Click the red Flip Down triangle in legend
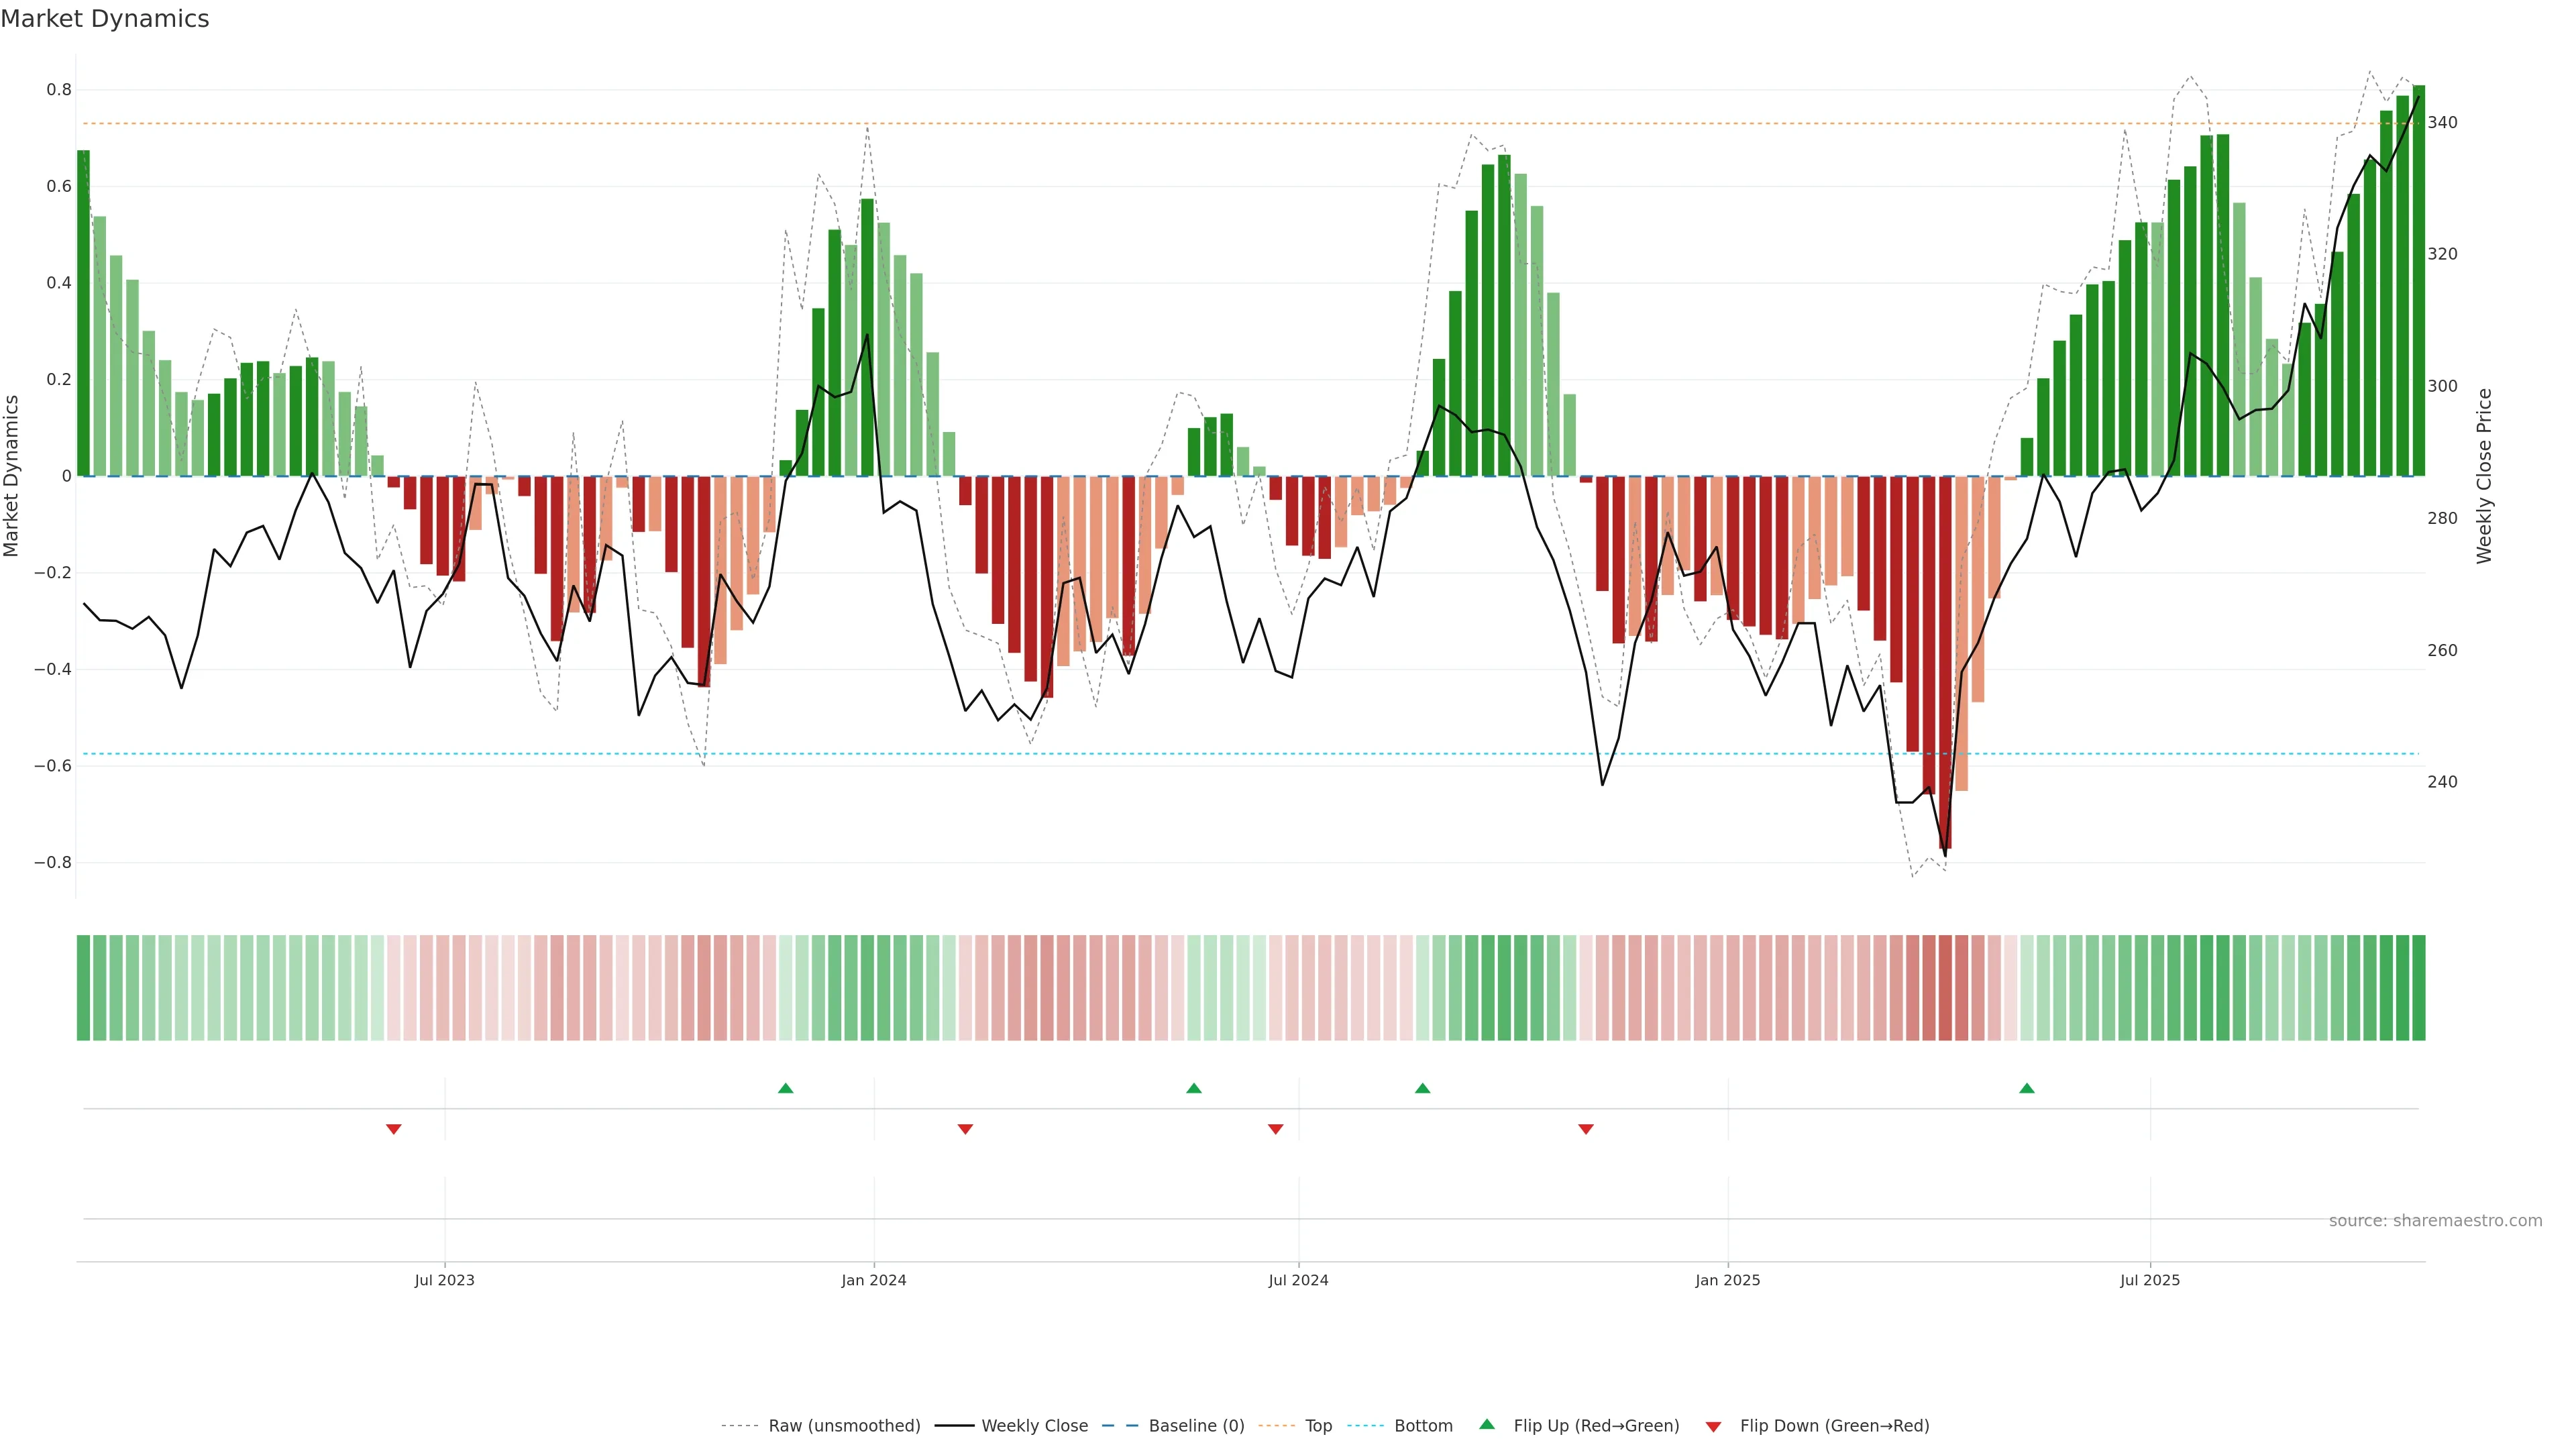 click(x=1713, y=1427)
